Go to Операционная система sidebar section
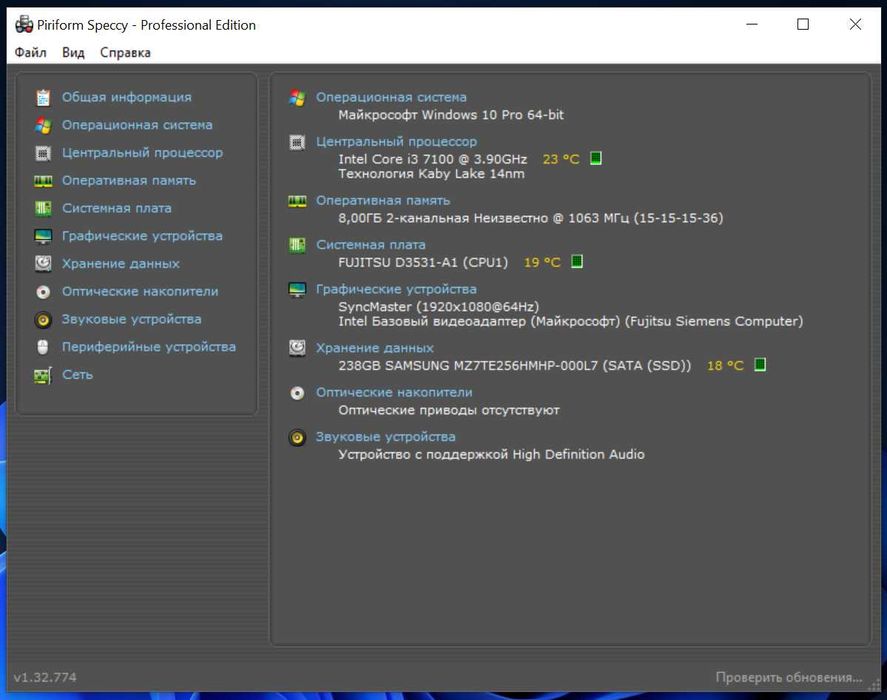The height and width of the screenshot is (700, 887). click(137, 125)
